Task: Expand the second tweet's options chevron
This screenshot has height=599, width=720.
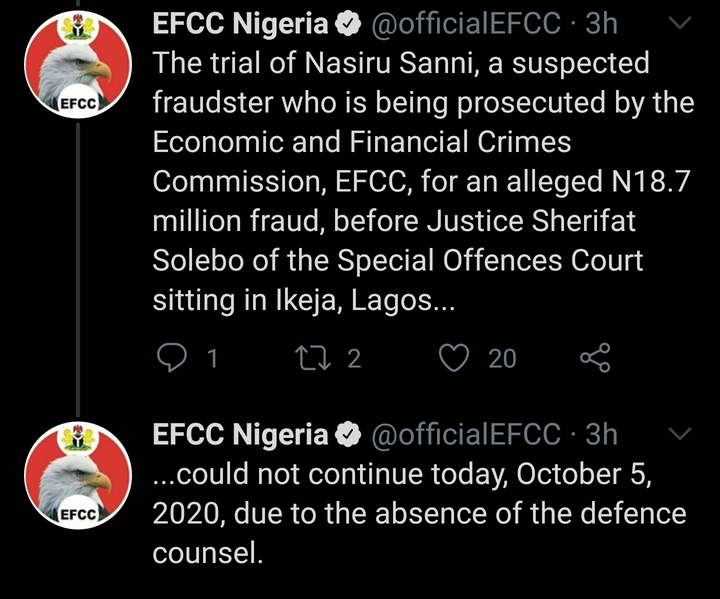Action: pos(680,433)
